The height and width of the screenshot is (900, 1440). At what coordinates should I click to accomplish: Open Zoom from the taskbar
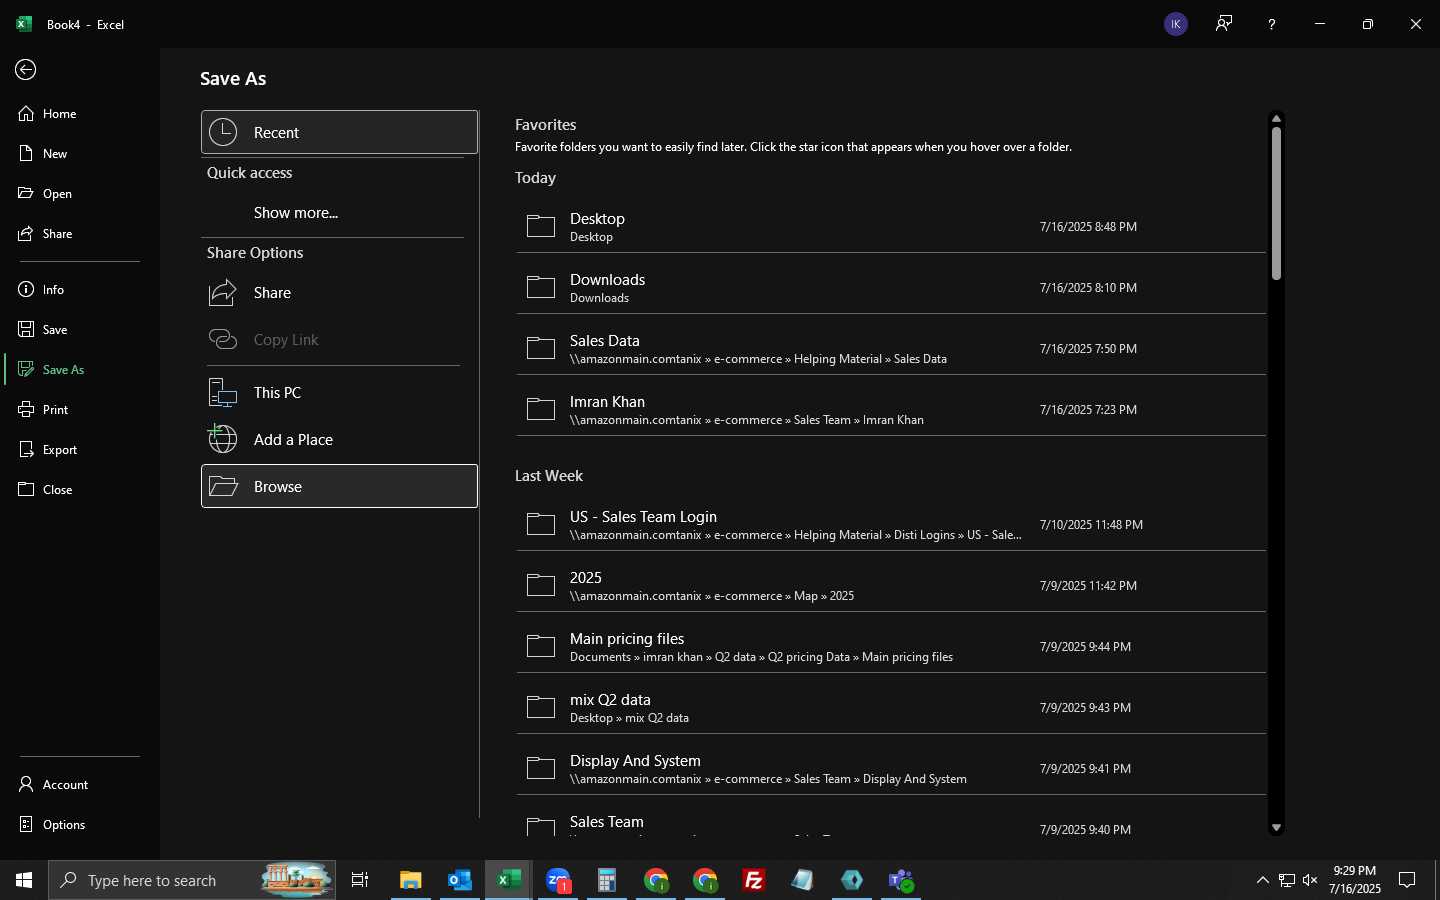[558, 880]
